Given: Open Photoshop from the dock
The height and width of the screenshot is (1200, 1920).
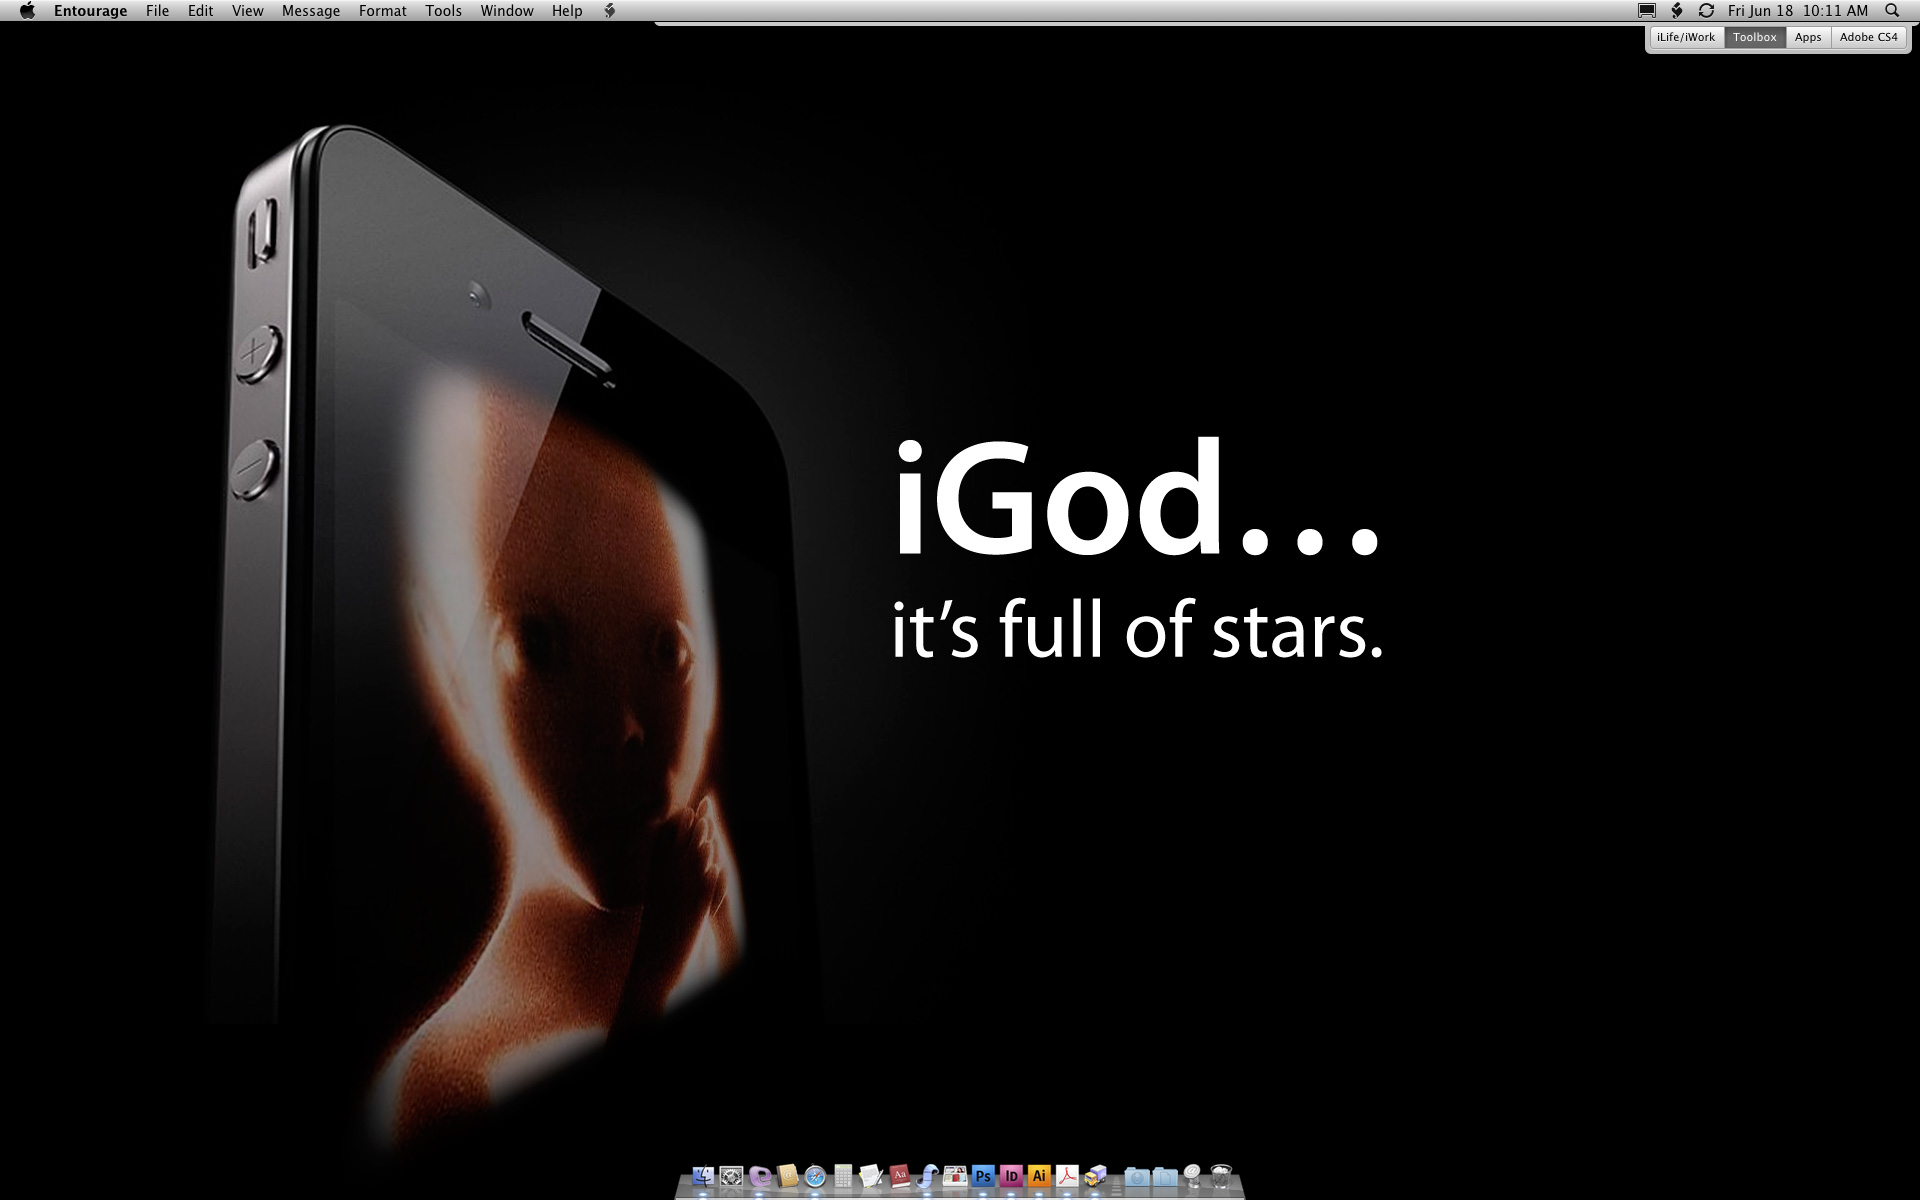Looking at the screenshot, I should 983,1176.
